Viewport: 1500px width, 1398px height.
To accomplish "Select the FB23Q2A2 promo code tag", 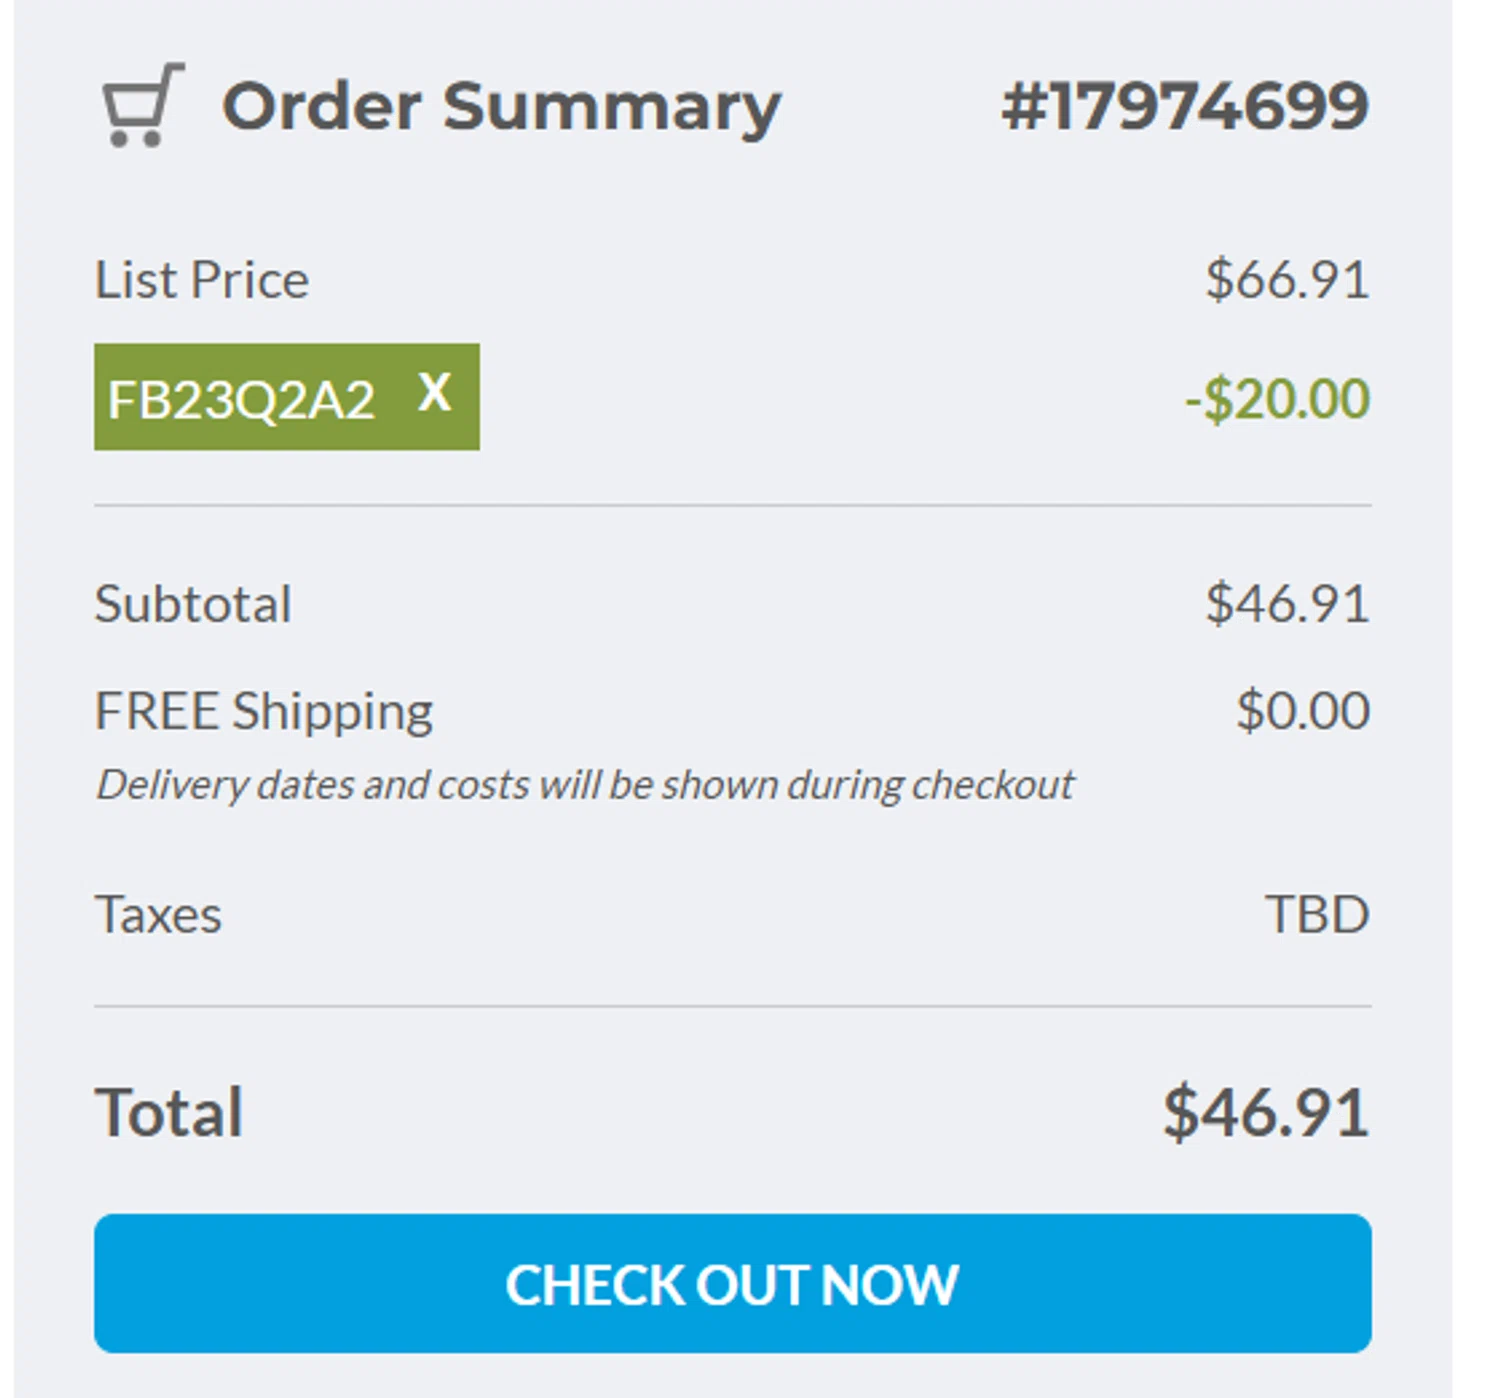I will (x=241, y=399).
